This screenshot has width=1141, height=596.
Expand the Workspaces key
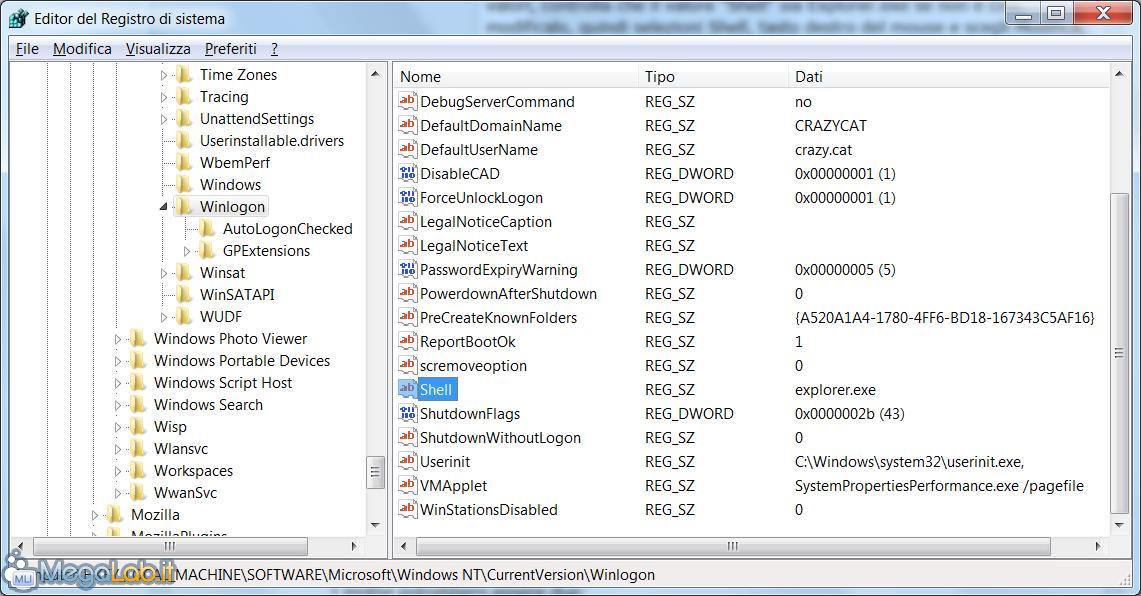(x=118, y=471)
